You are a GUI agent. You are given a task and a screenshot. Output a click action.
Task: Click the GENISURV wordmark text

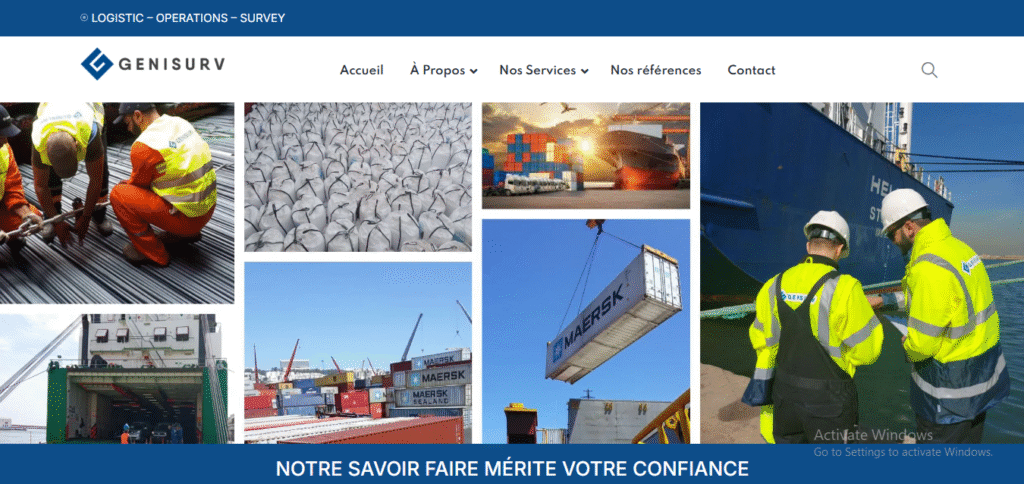(x=172, y=64)
